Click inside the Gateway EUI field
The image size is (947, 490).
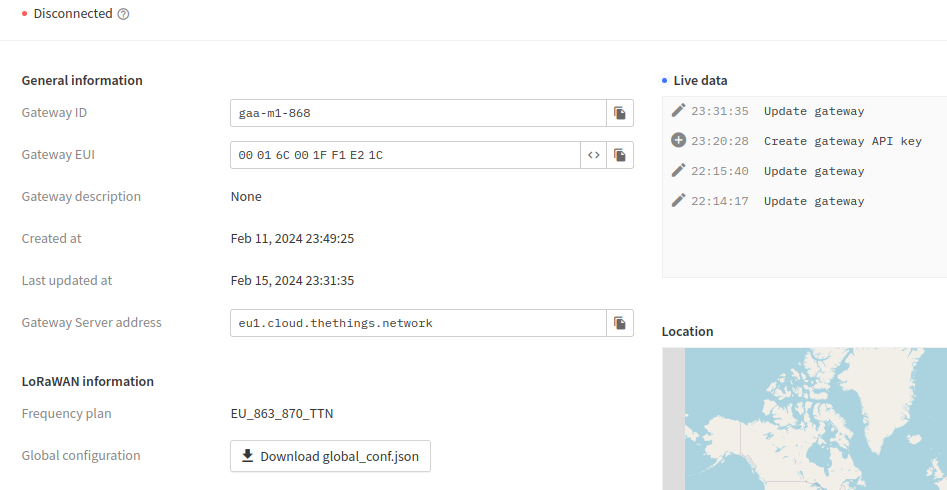pos(405,155)
